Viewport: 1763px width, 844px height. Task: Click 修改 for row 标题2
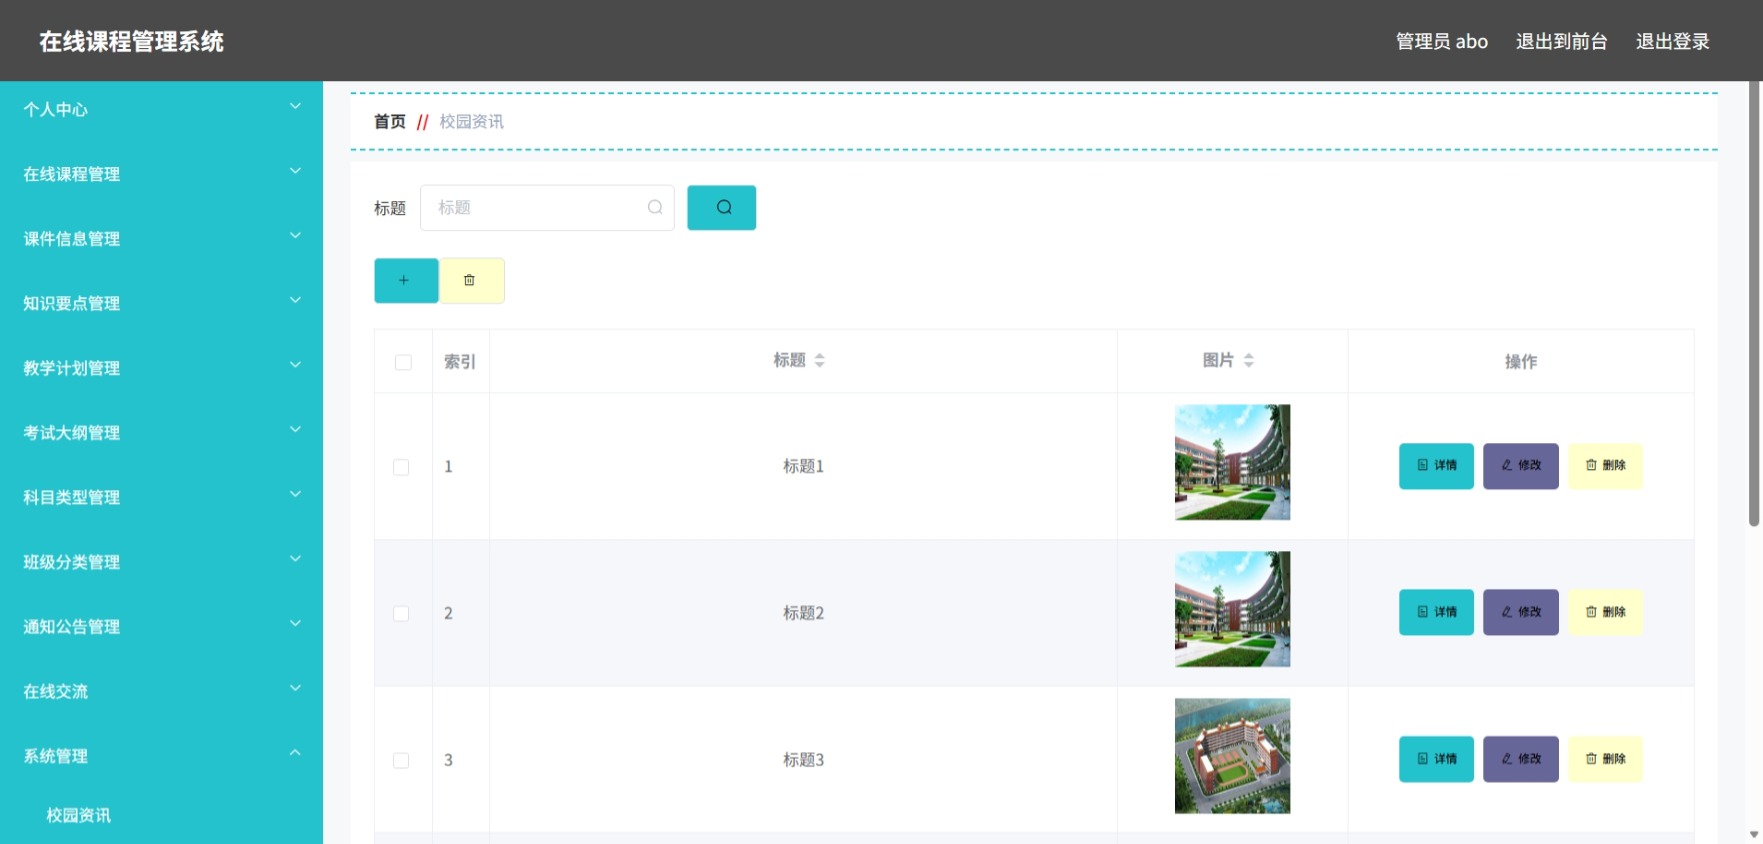[x=1520, y=612]
